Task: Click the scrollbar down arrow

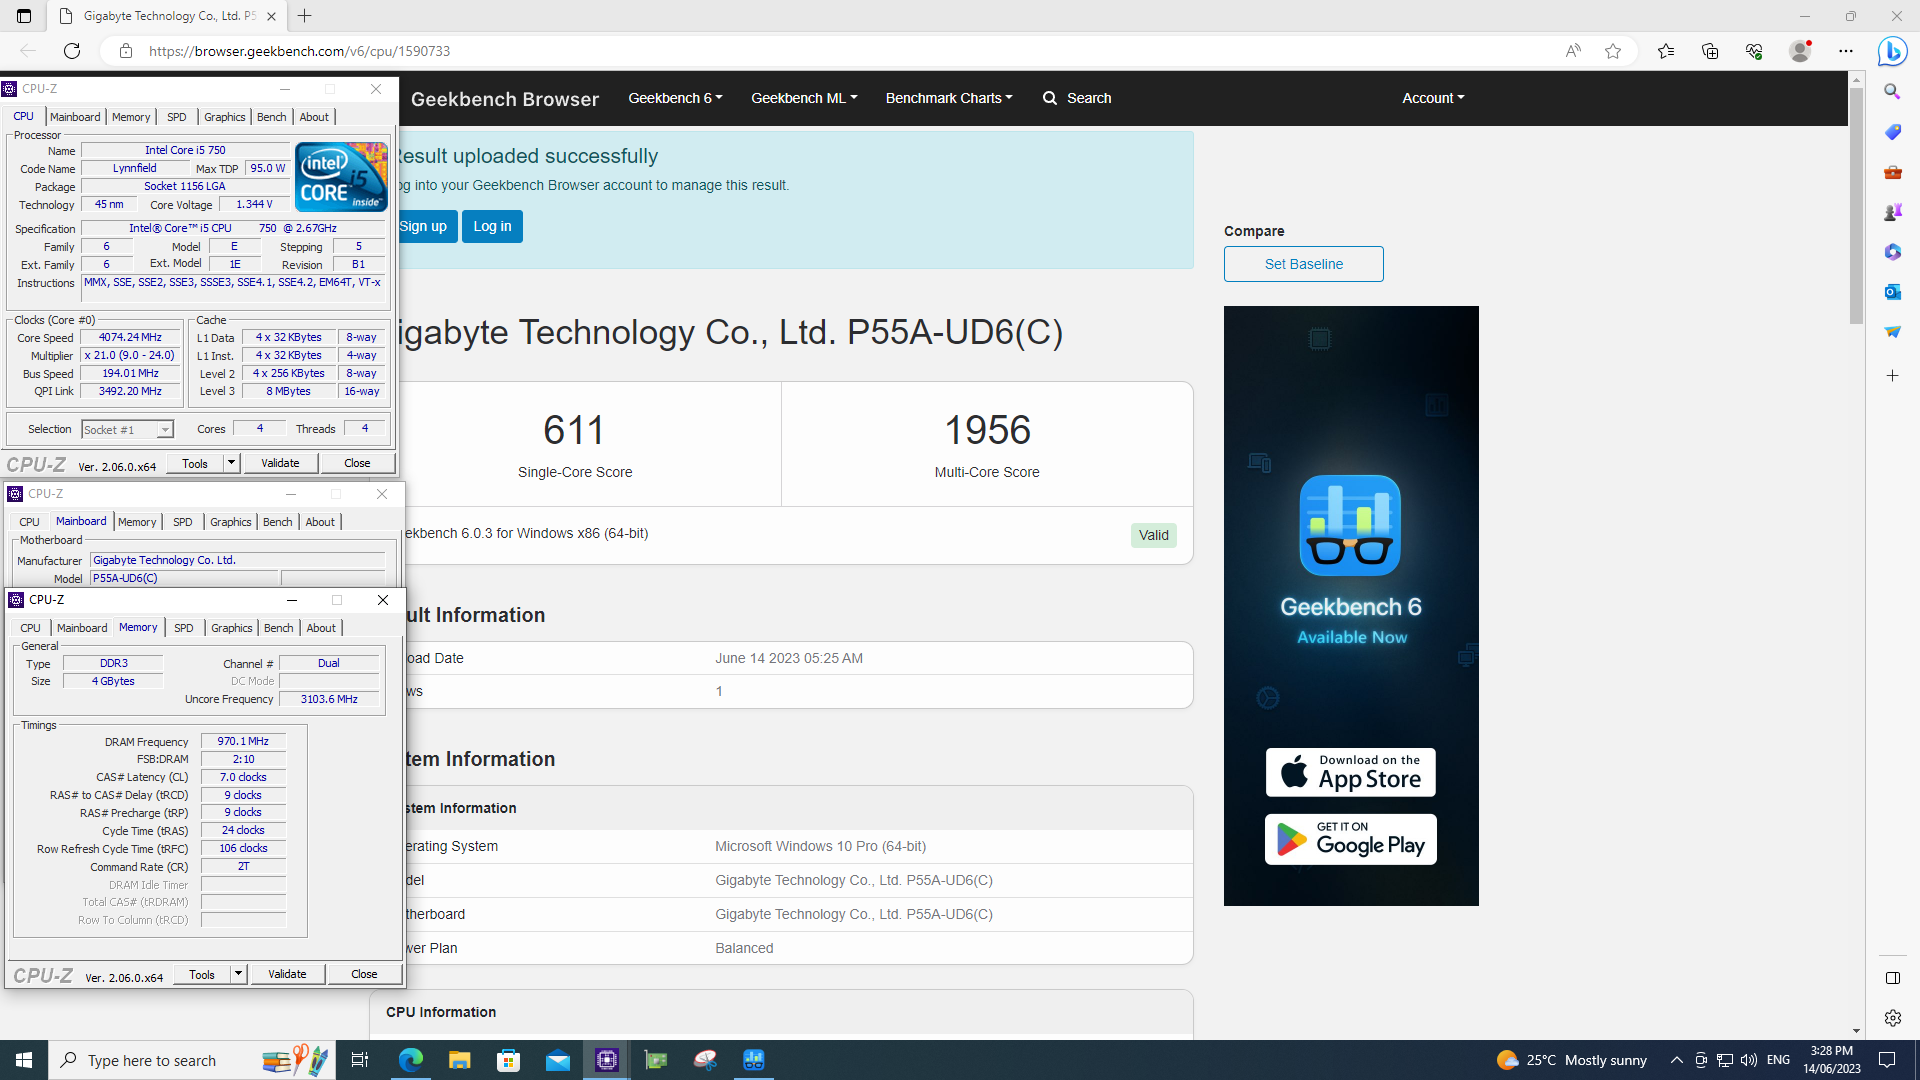Action: point(1856,1031)
